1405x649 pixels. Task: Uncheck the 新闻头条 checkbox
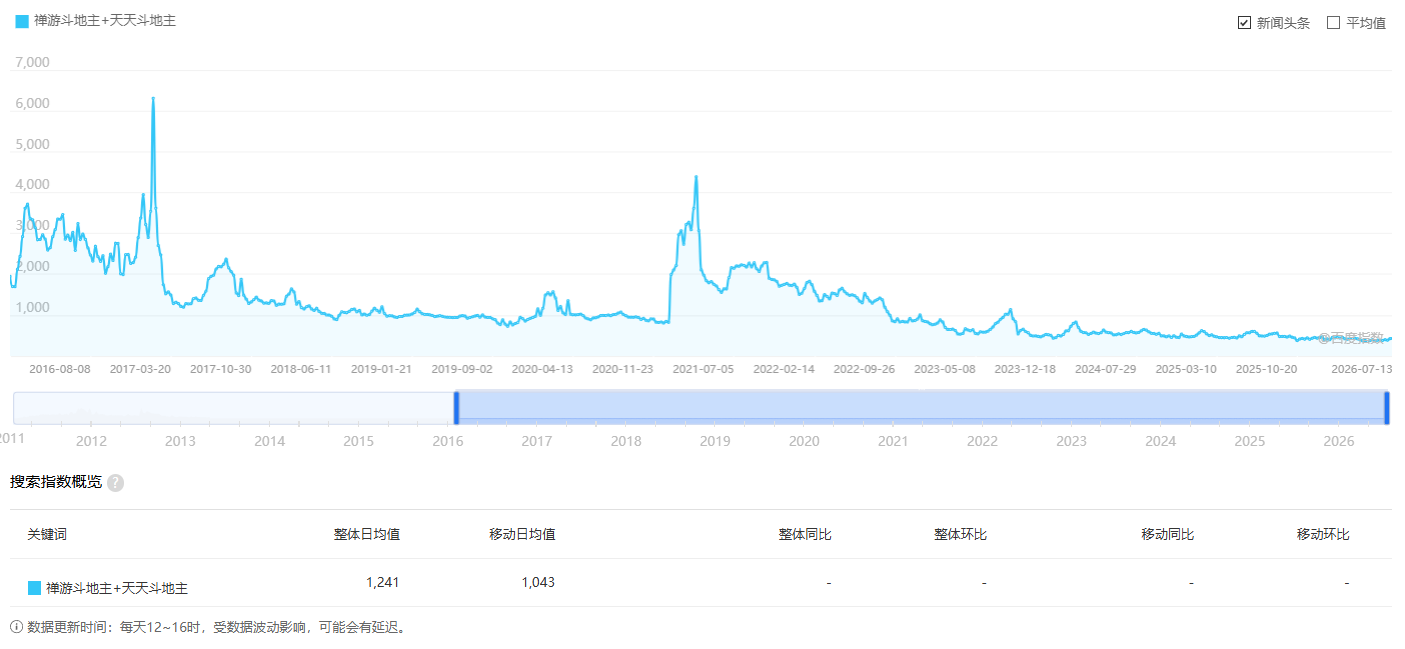click(x=1244, y=23)
